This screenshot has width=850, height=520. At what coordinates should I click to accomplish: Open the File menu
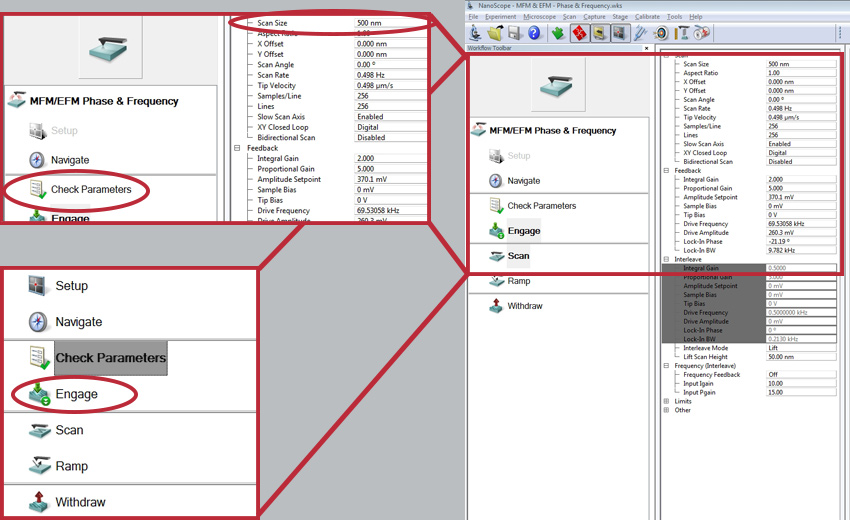pyautogui.click(x=473, y=17)
